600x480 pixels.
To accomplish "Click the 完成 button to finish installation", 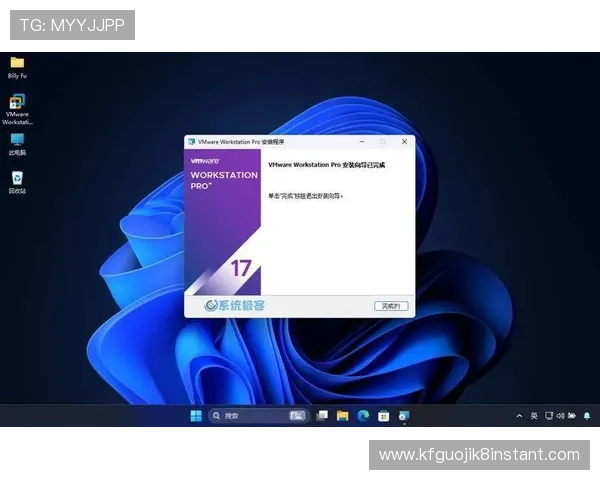I will tap(390, 305).
